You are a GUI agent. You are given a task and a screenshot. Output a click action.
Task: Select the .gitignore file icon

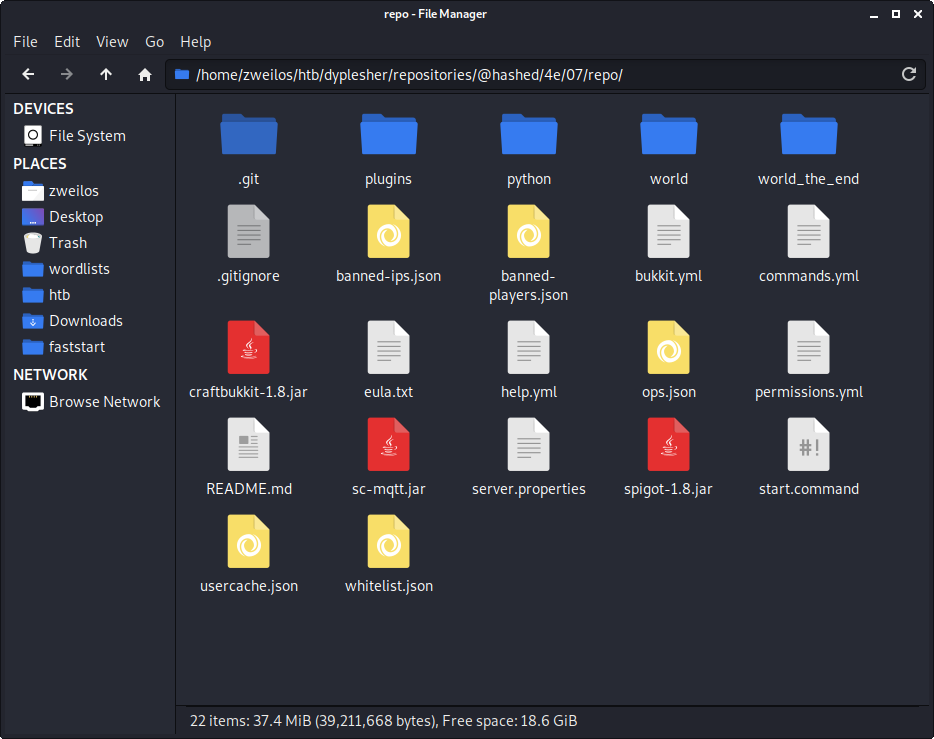coord(249,232)
